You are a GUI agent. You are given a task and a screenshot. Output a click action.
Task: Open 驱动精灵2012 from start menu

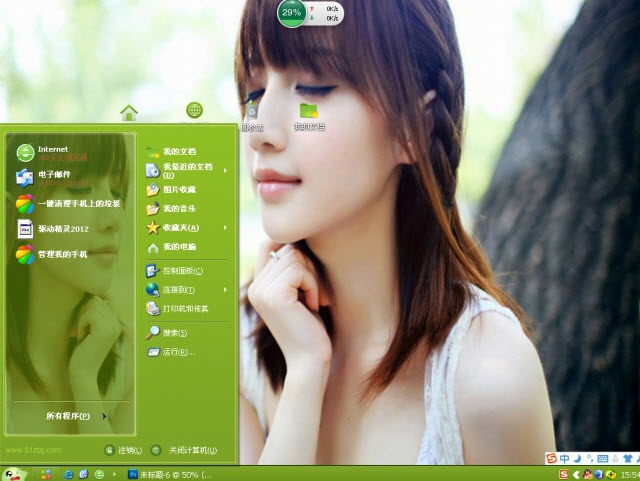[x=60, y=229]
